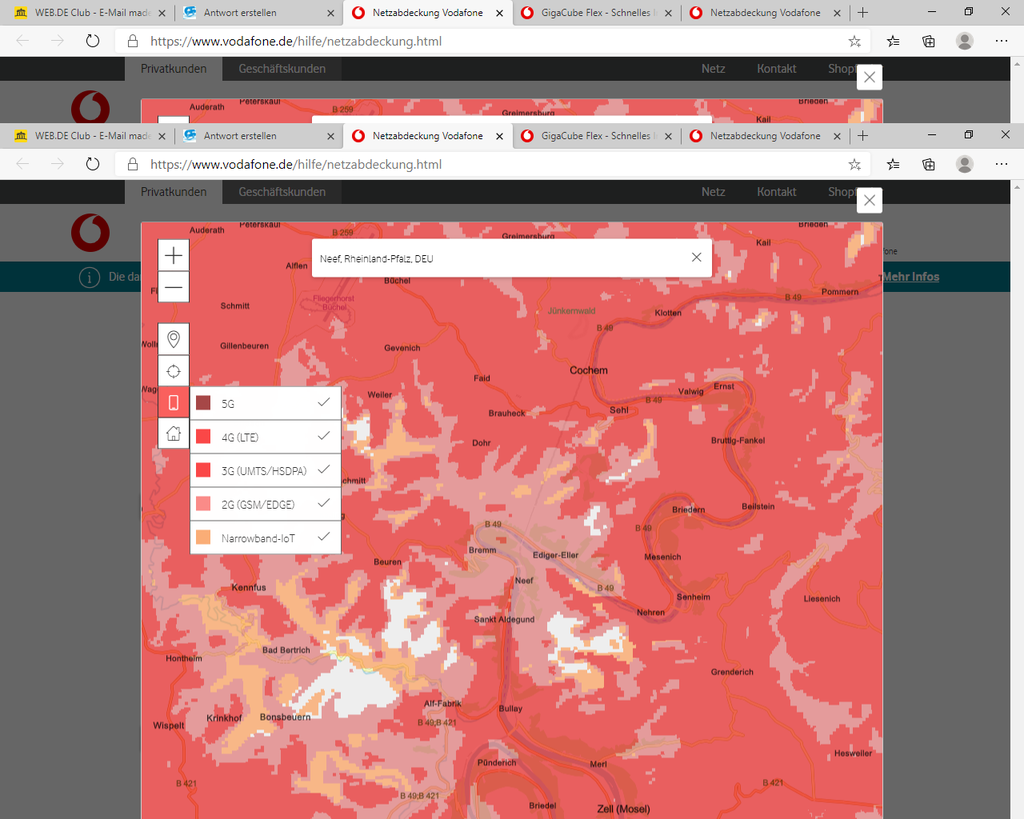Viewport: 1024px width, 819px height.
Task: Click the Vodafone logo in upper window
Action: point(90,107)
